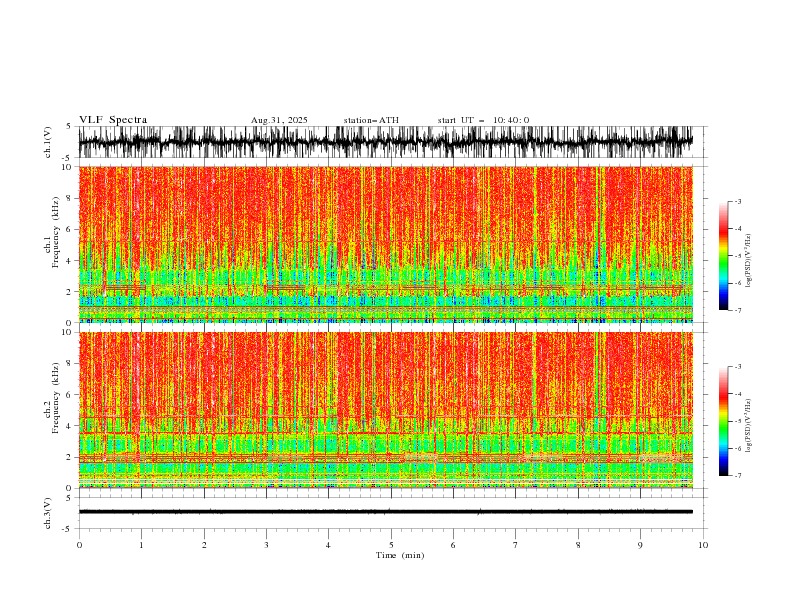Viewport: 792px width, 612px height.
Task: Click the 'Time (min)' axis label
Action: pos(400,555)
